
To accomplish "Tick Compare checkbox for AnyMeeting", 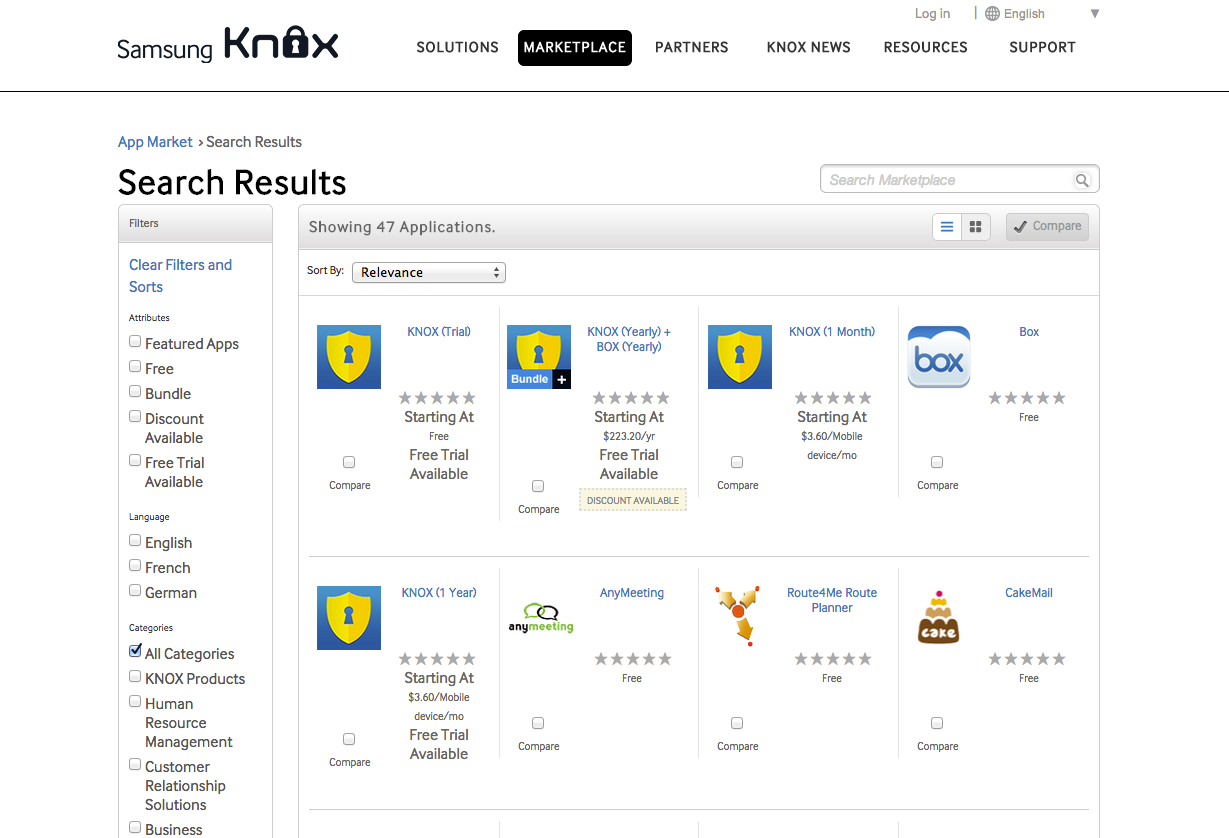I will 538,723.
